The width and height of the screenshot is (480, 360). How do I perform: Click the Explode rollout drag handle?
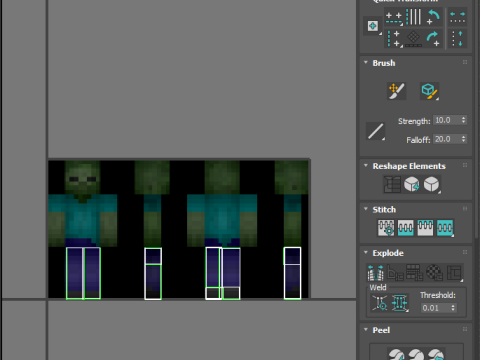coord(465,252)
